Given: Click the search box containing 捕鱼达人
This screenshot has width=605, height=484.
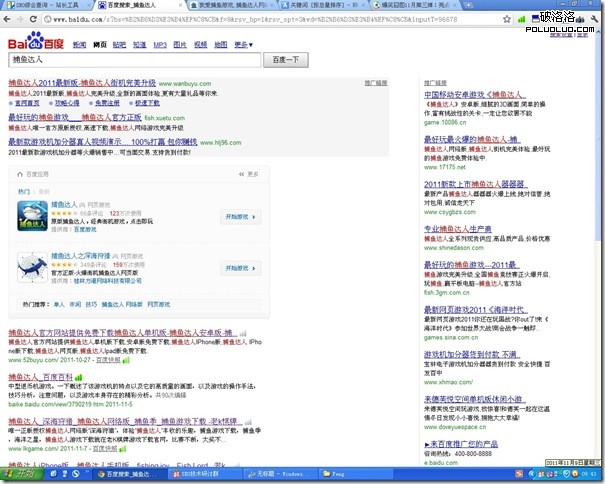Looking at the screenshot, I should 133,62.
